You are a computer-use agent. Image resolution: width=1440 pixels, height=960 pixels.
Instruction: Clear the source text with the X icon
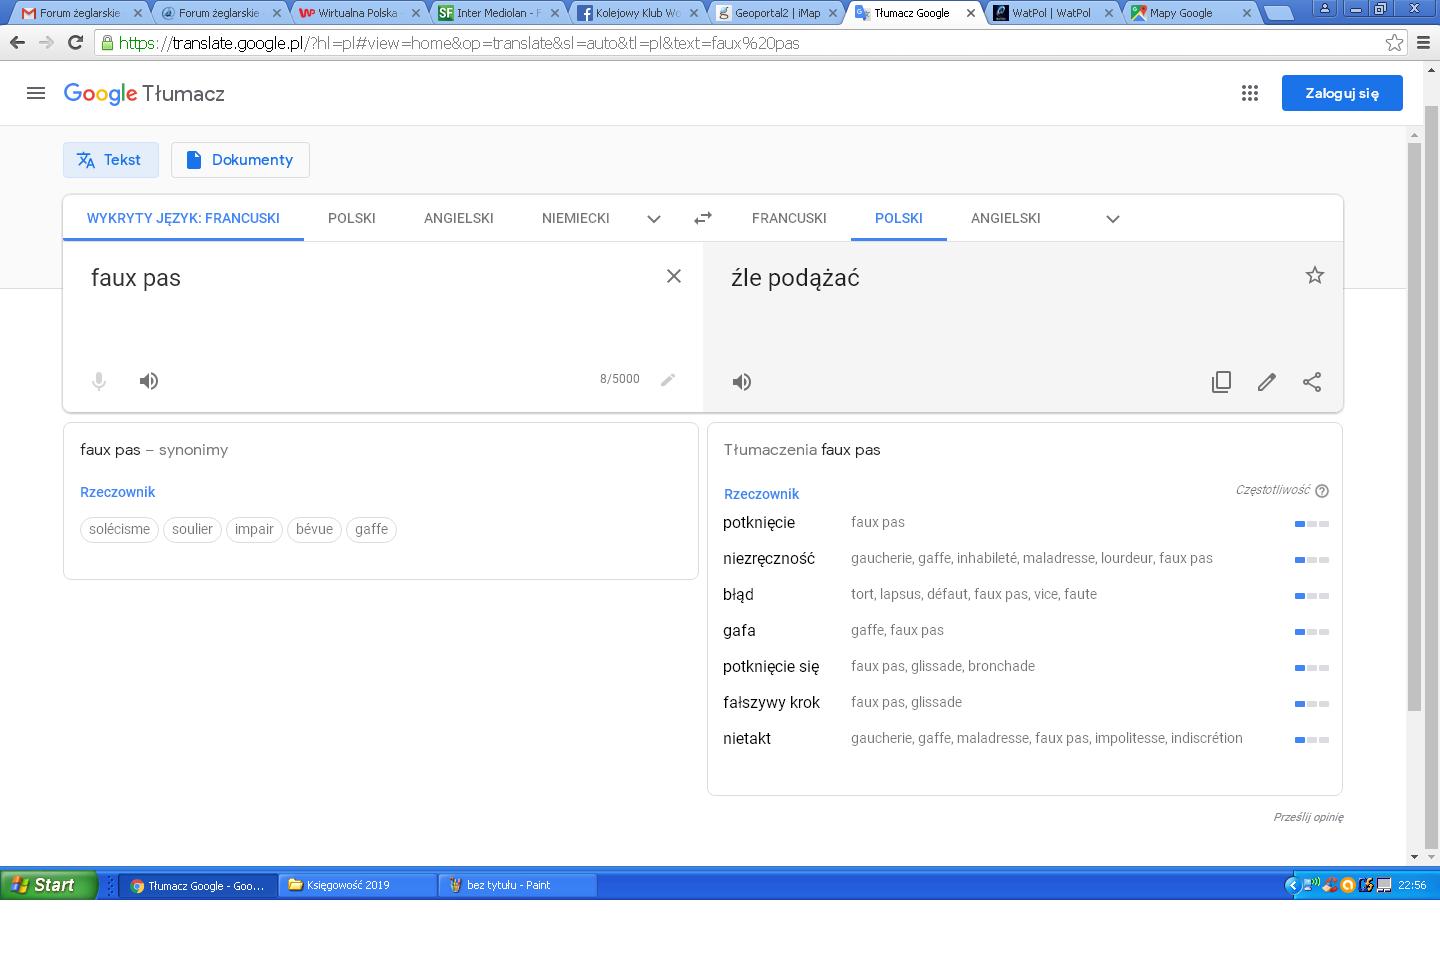pyautogui.click(x=674, y=276)
